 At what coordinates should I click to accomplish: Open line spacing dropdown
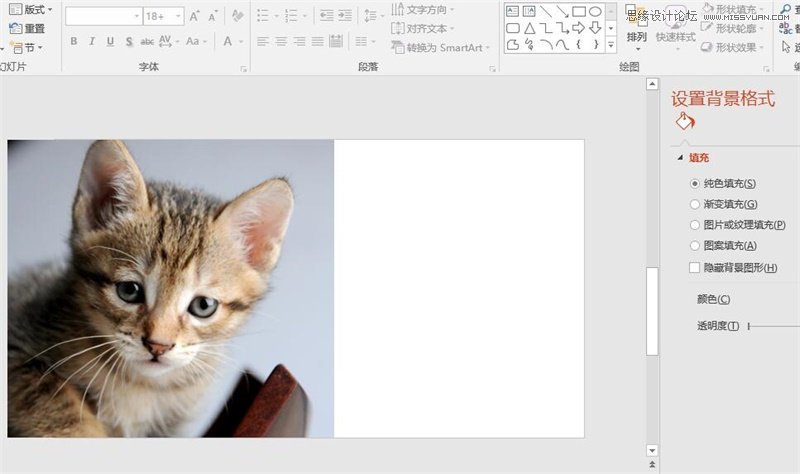374,16
